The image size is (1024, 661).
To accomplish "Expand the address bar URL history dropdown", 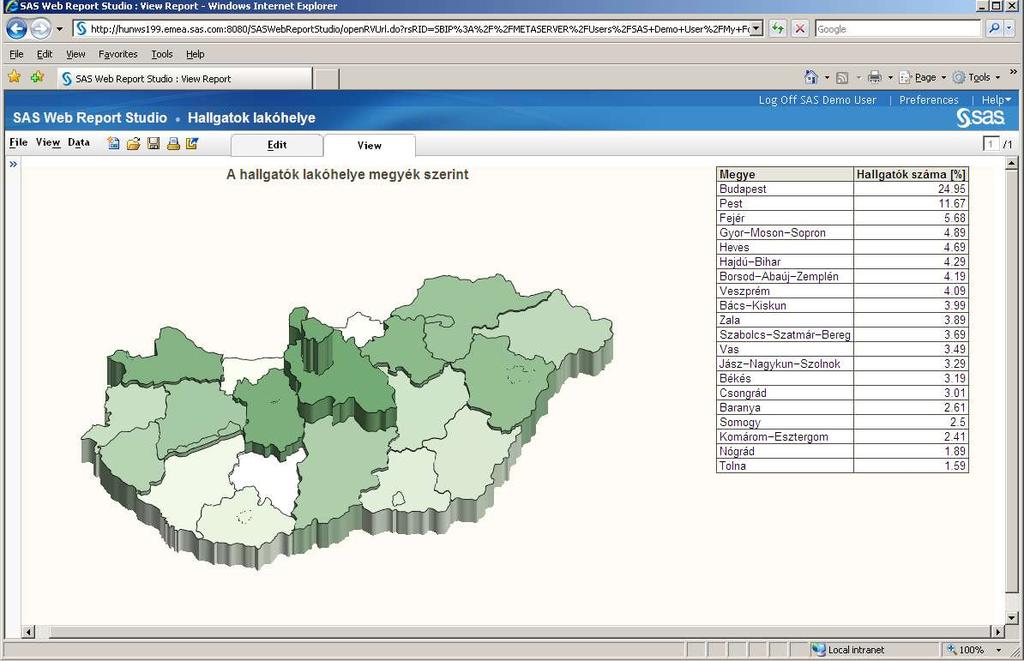I will [x=756, y=29].
